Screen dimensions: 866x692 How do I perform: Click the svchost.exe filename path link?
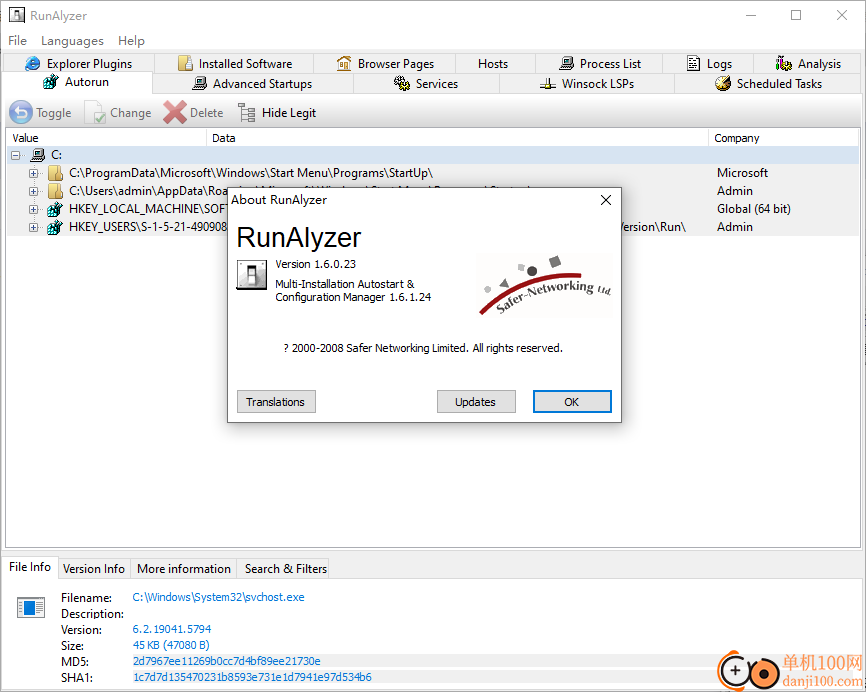click(218, 597)
